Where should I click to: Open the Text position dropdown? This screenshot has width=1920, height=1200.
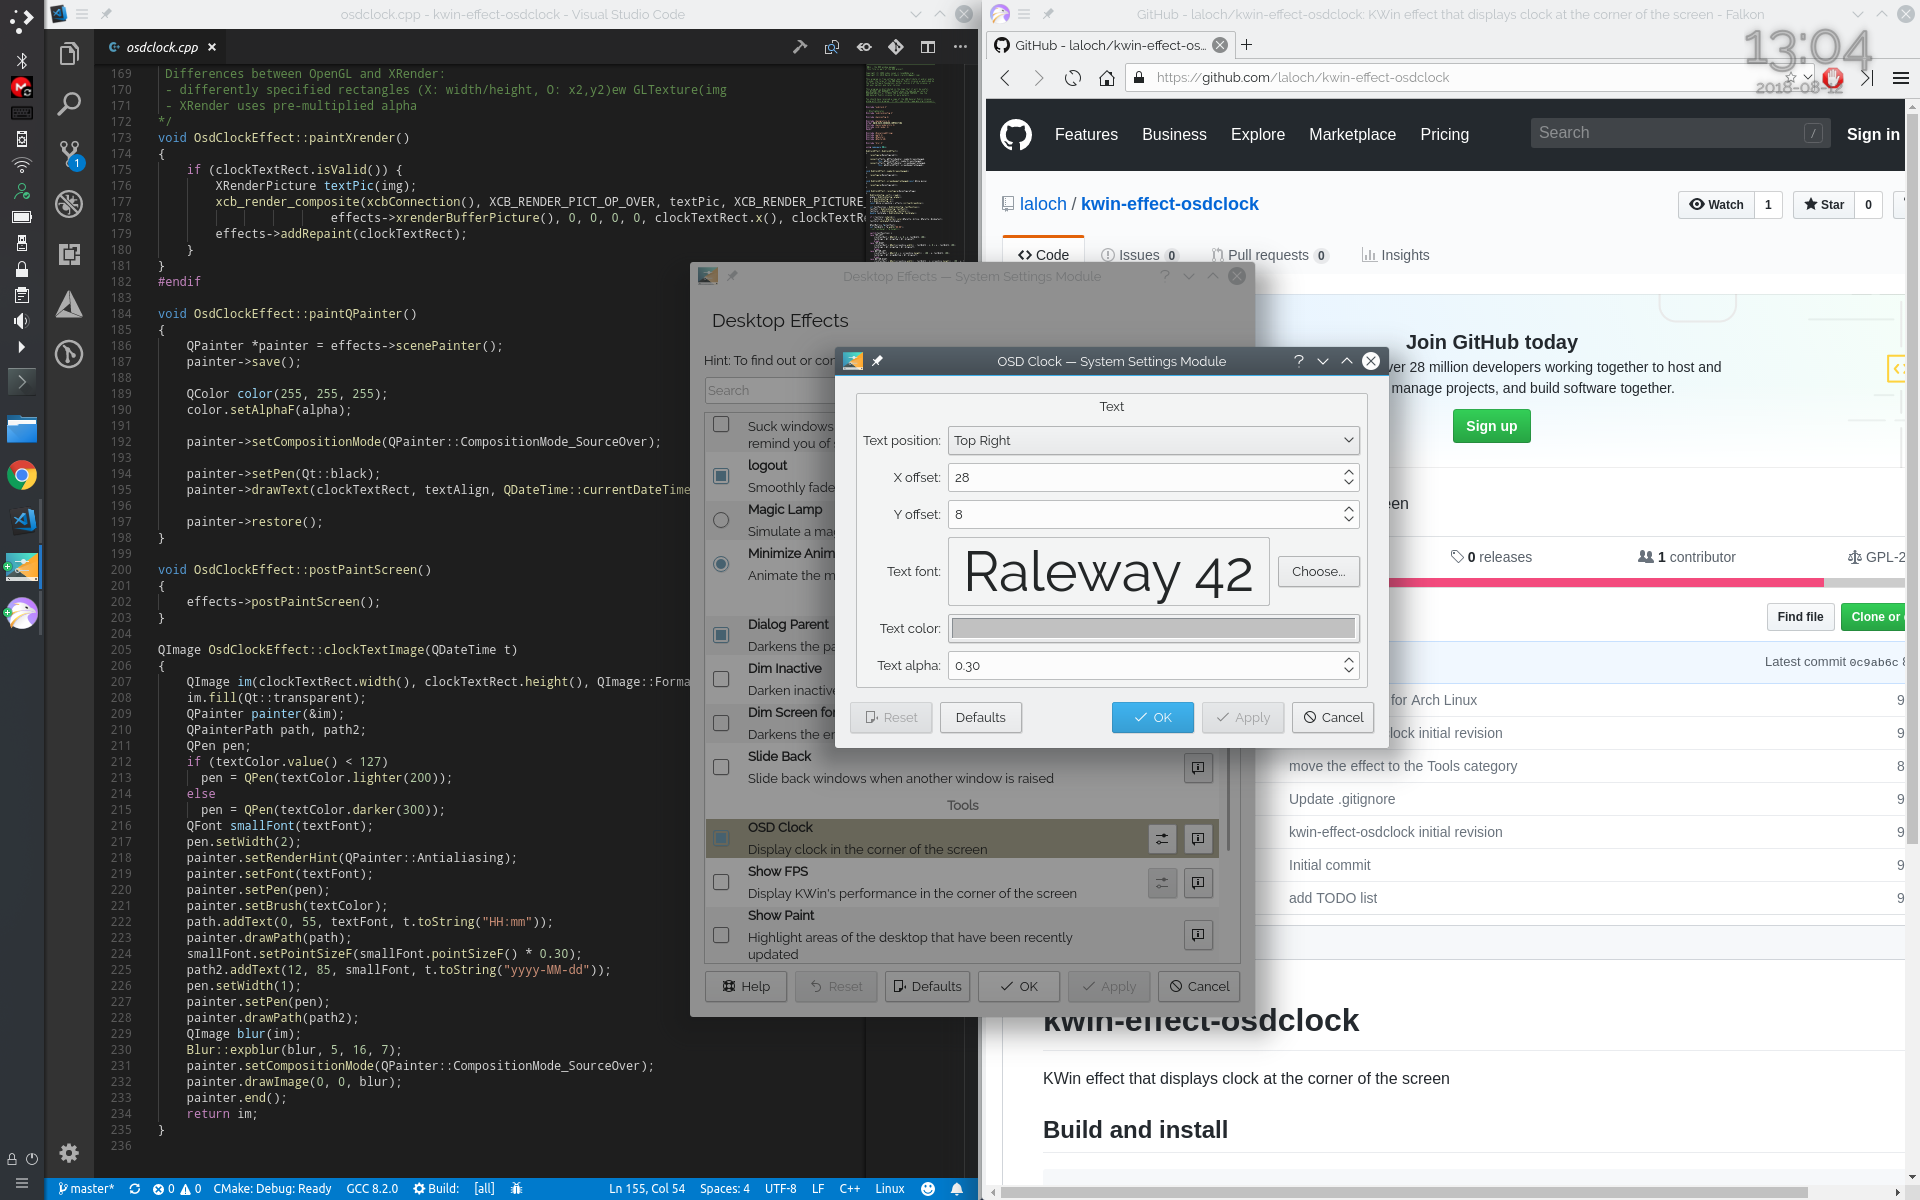click(1153, 440)
